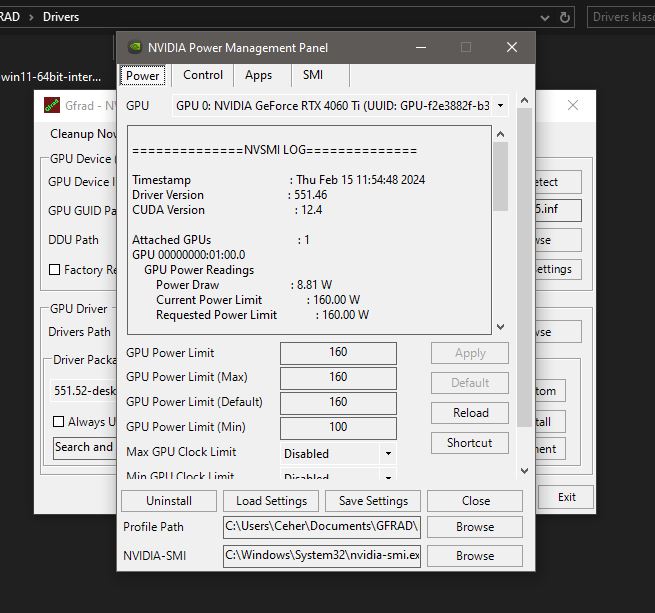This screenshot has height=613, width=655.
Task: Click the win11-64bit-inter... file name
Action: [51, 77]
